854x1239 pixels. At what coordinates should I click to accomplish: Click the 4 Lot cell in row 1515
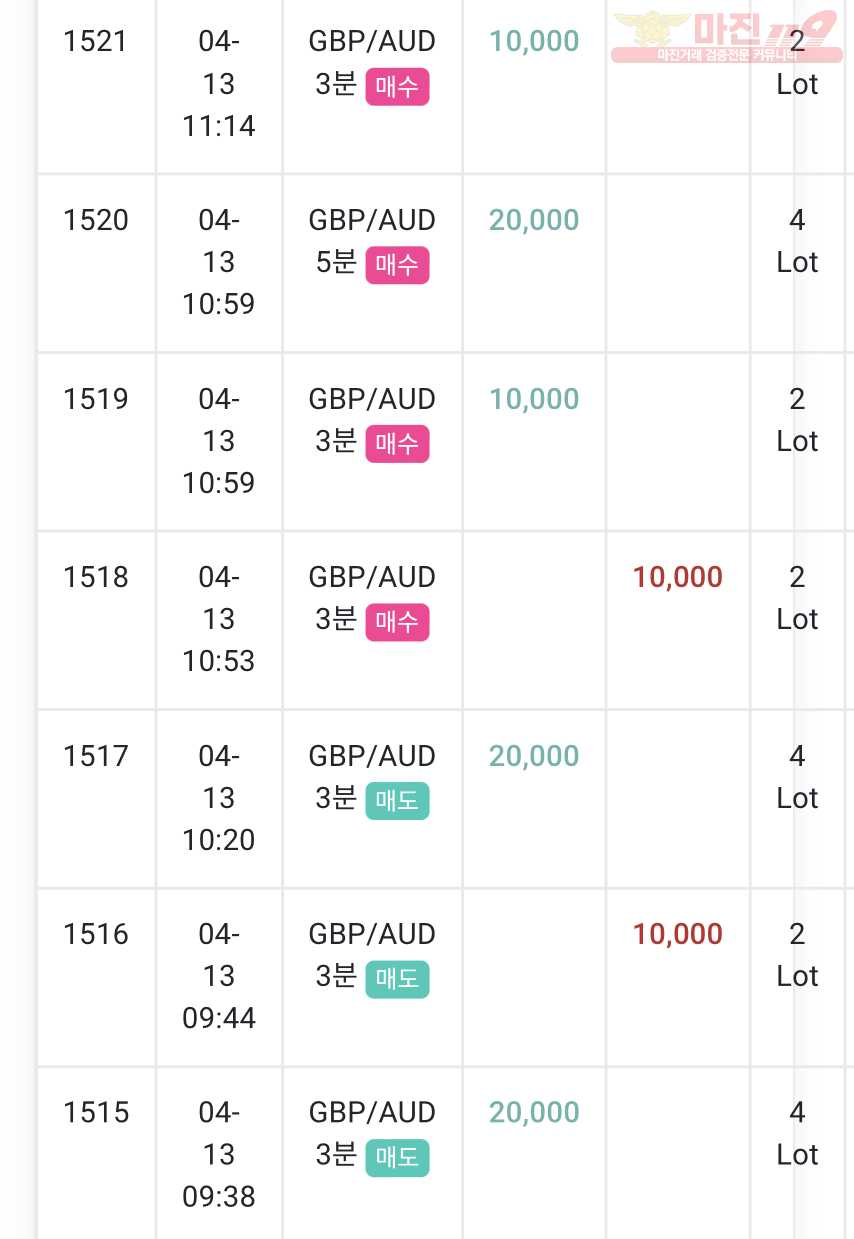(797, 1134)
